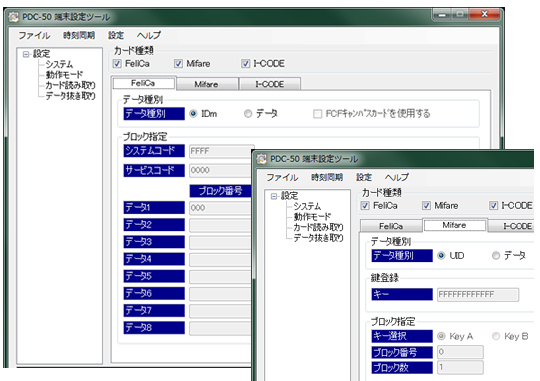Image resolution: width=540 pixels, height=381 pixels.
Task: Open the ファイル menu in the back window
Action: point(34,35)
